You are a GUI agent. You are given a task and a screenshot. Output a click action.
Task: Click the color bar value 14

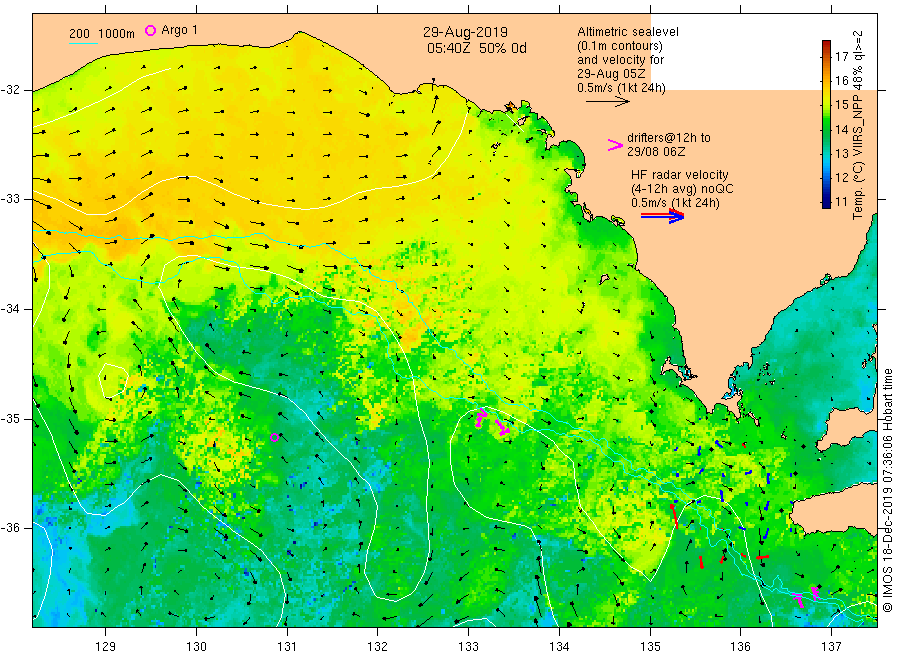pos(841,130)
